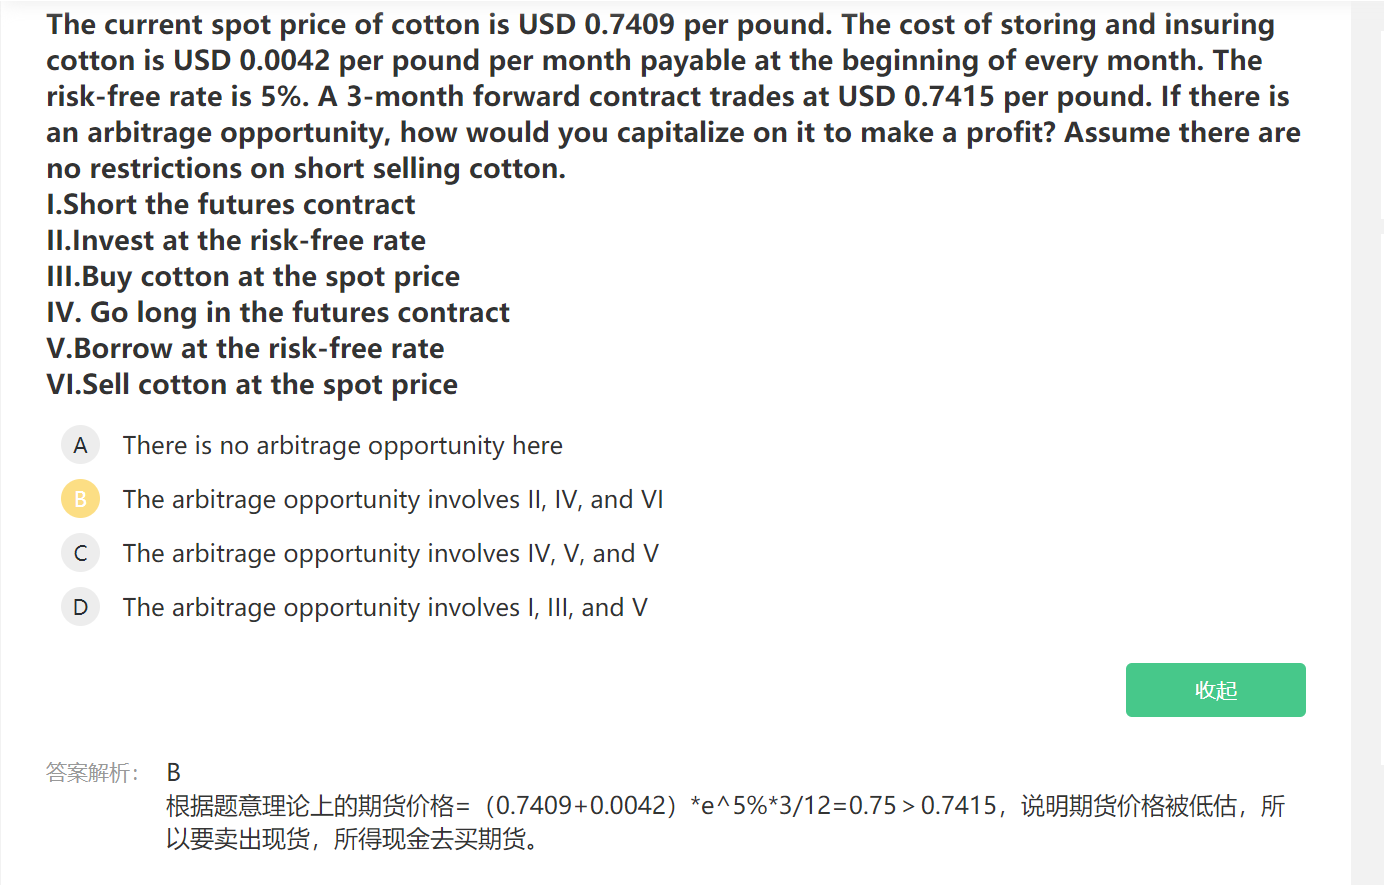
Task: Click statement 'III.Buy cotton at the spot price'
Action: pos(253,276)
